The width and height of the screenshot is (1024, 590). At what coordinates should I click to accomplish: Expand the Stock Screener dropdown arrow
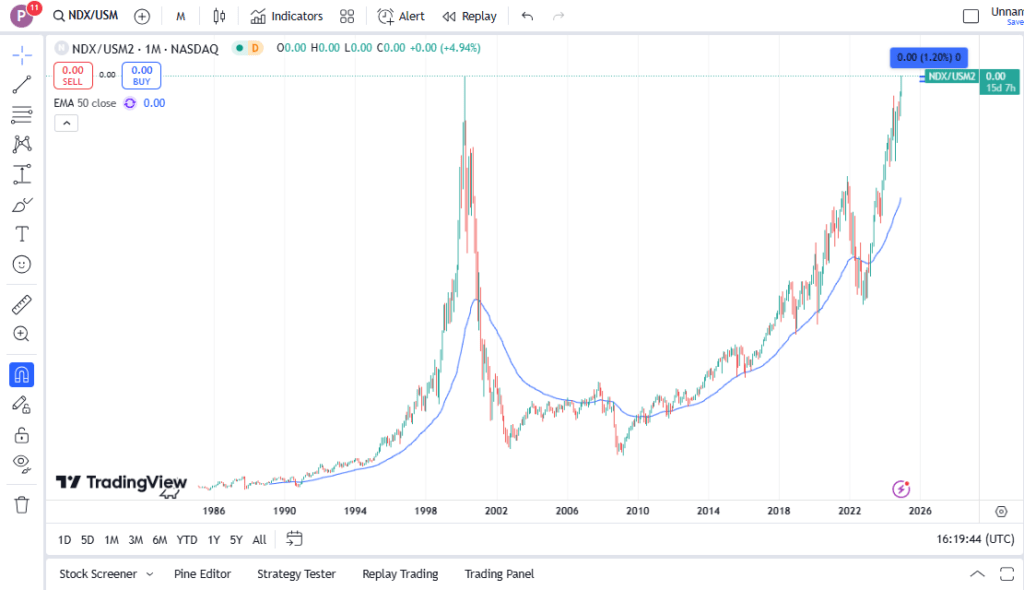coord(150,574)
